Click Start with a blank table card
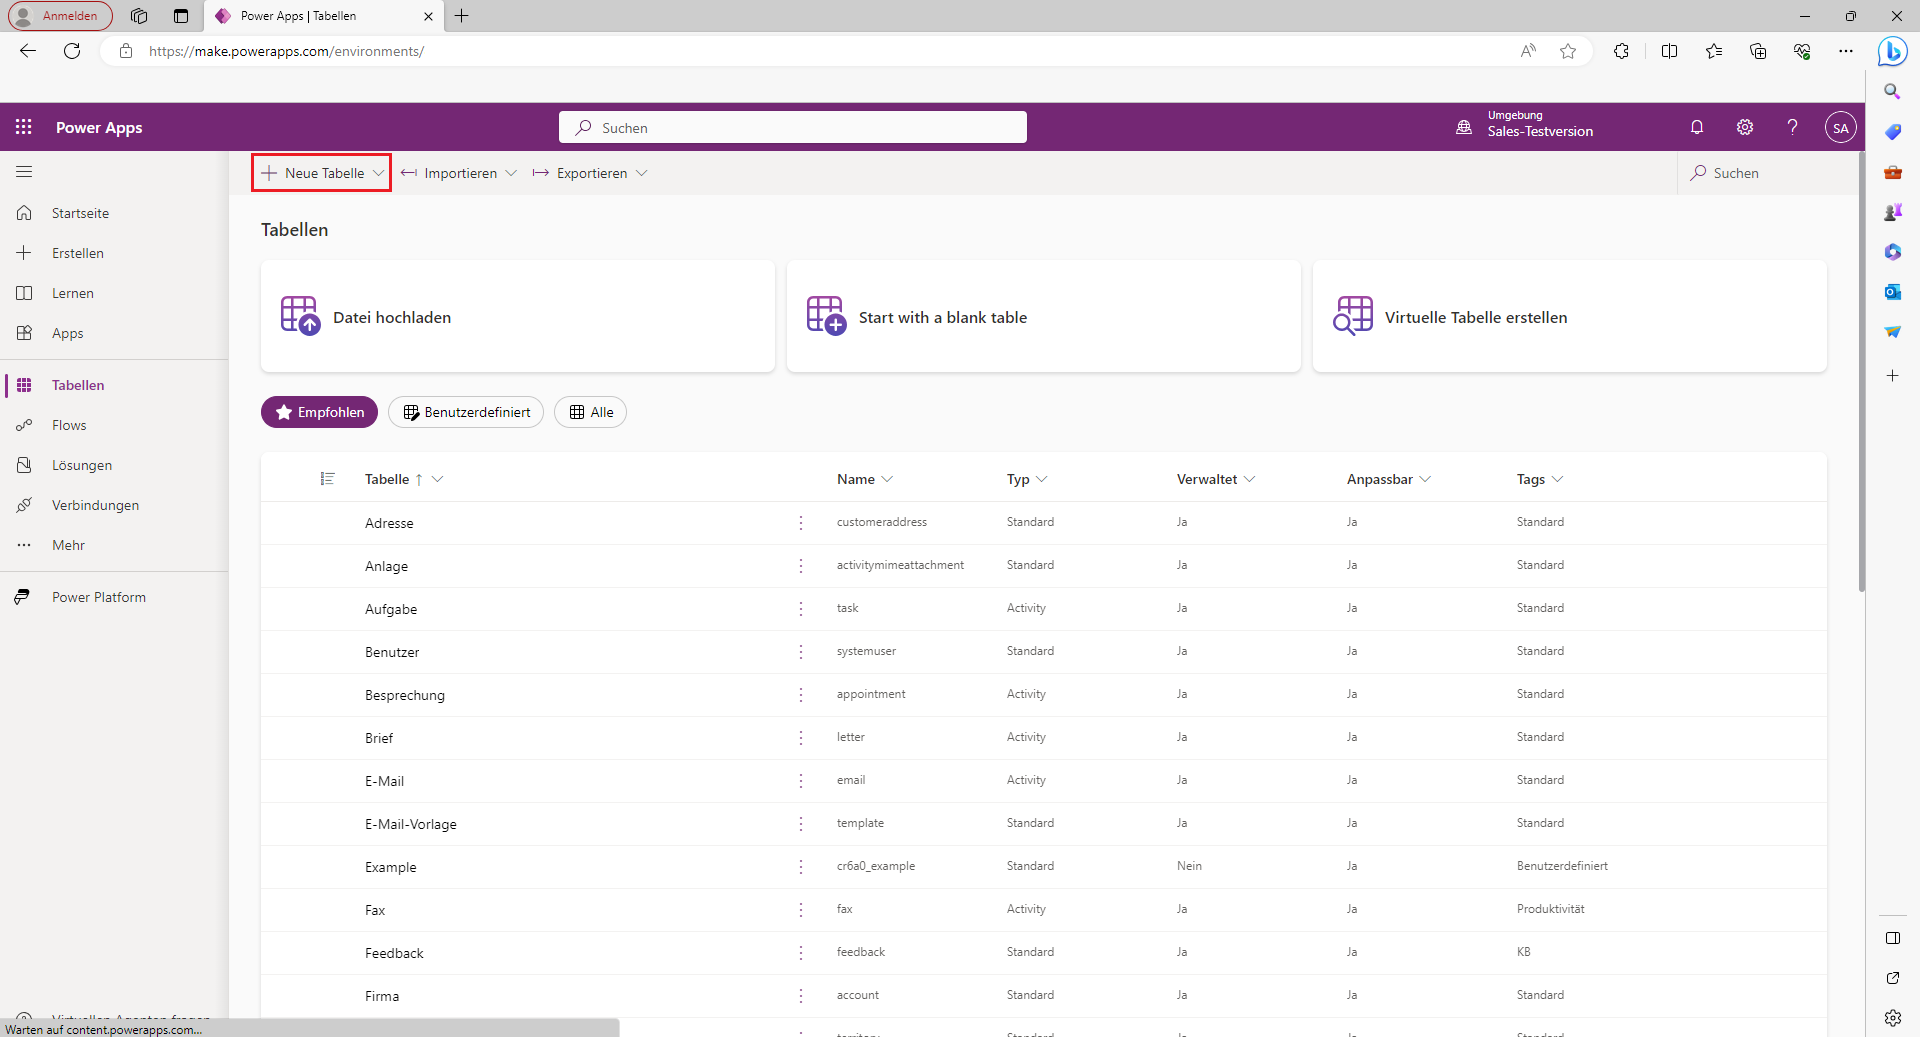This screenshot has height=1037, width=1920. 1044,317
